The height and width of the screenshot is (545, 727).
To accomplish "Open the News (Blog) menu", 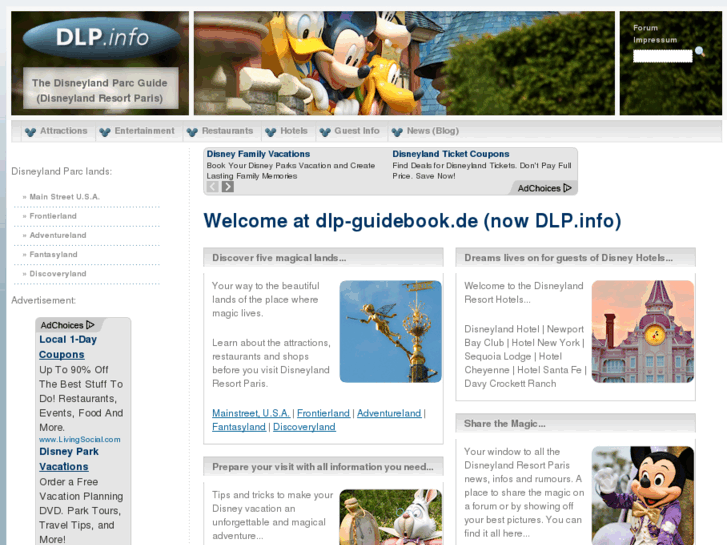I will coord(433,131).
